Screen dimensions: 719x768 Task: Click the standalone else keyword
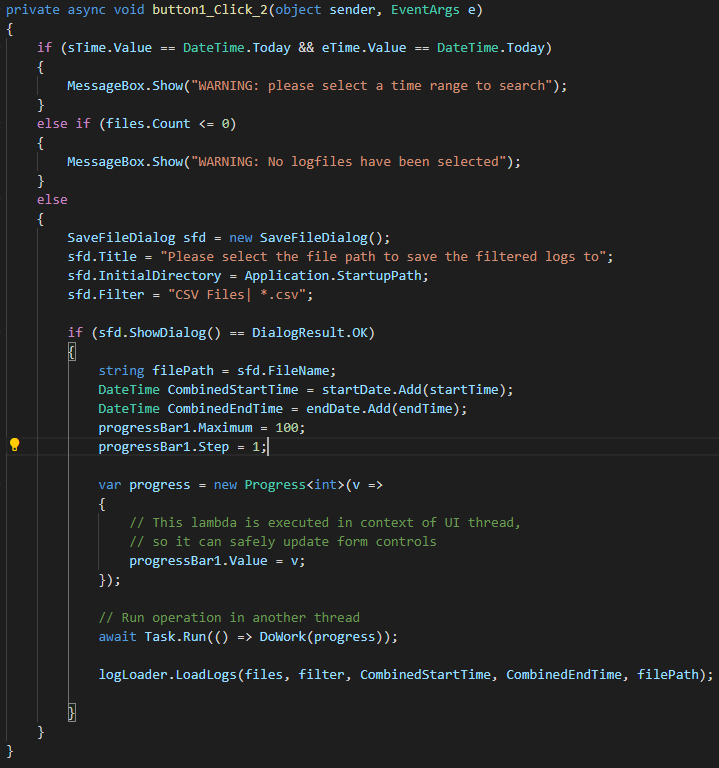coord(52,199)
